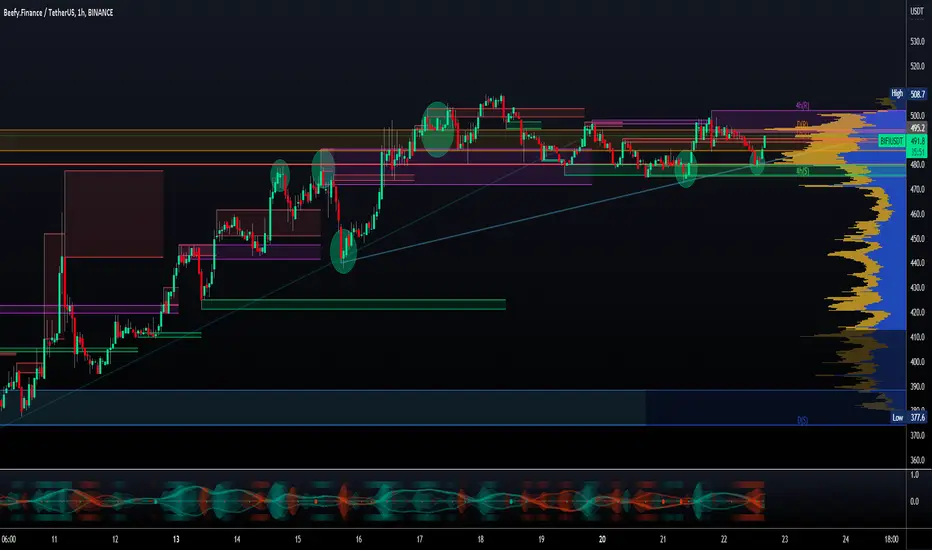Click the 390.0 price scale value
Screen dimensions: 932x550
tap(917, 386)
